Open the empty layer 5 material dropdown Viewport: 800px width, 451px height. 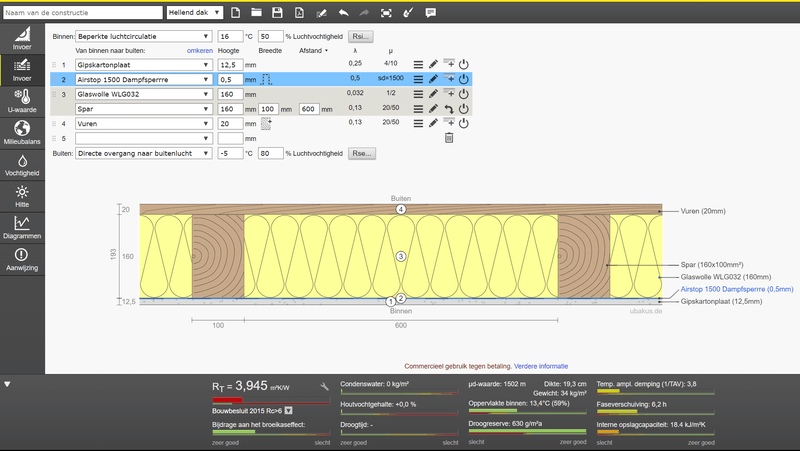tap(143, 138)
